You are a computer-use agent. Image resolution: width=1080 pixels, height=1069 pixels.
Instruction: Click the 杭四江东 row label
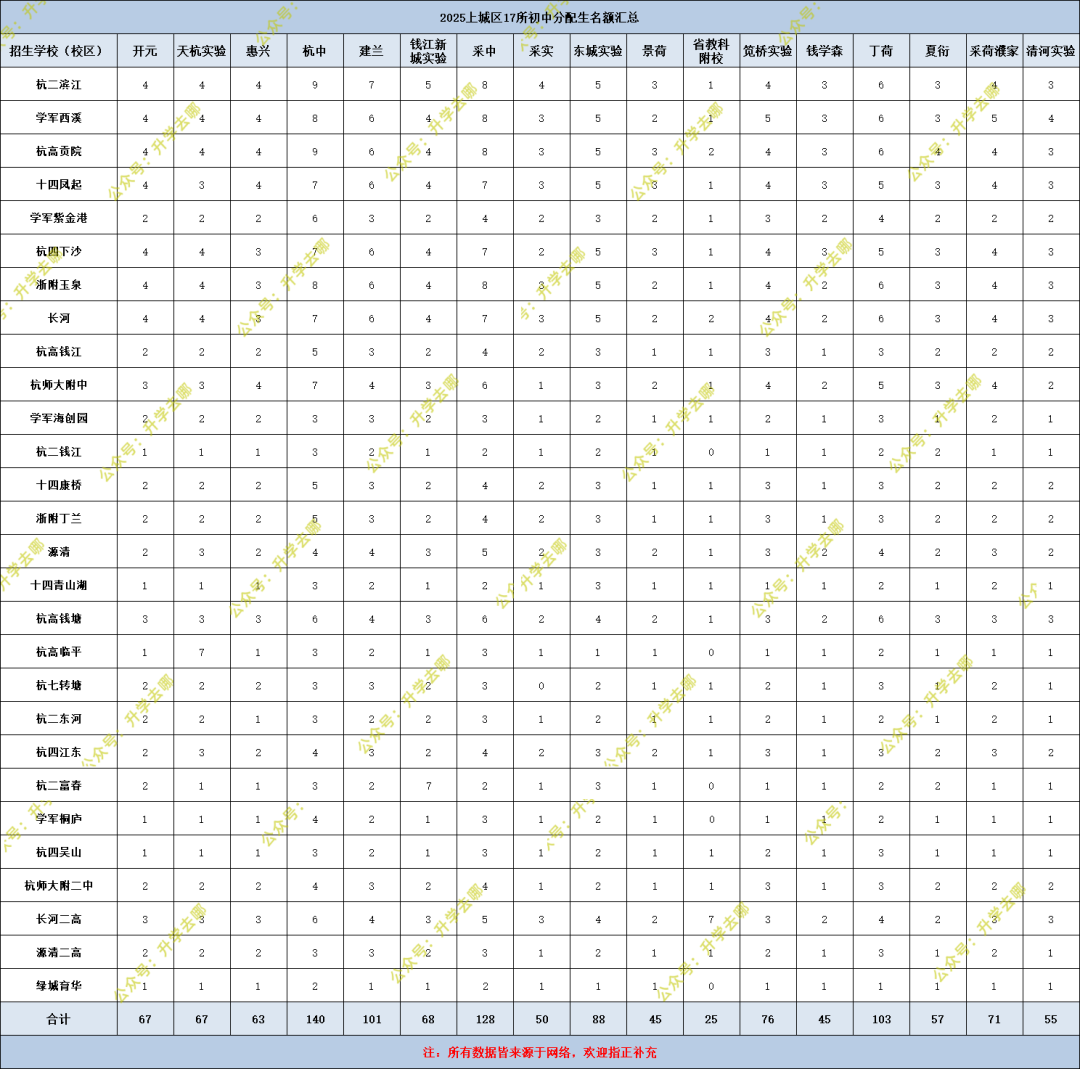(x=59, y=752)
